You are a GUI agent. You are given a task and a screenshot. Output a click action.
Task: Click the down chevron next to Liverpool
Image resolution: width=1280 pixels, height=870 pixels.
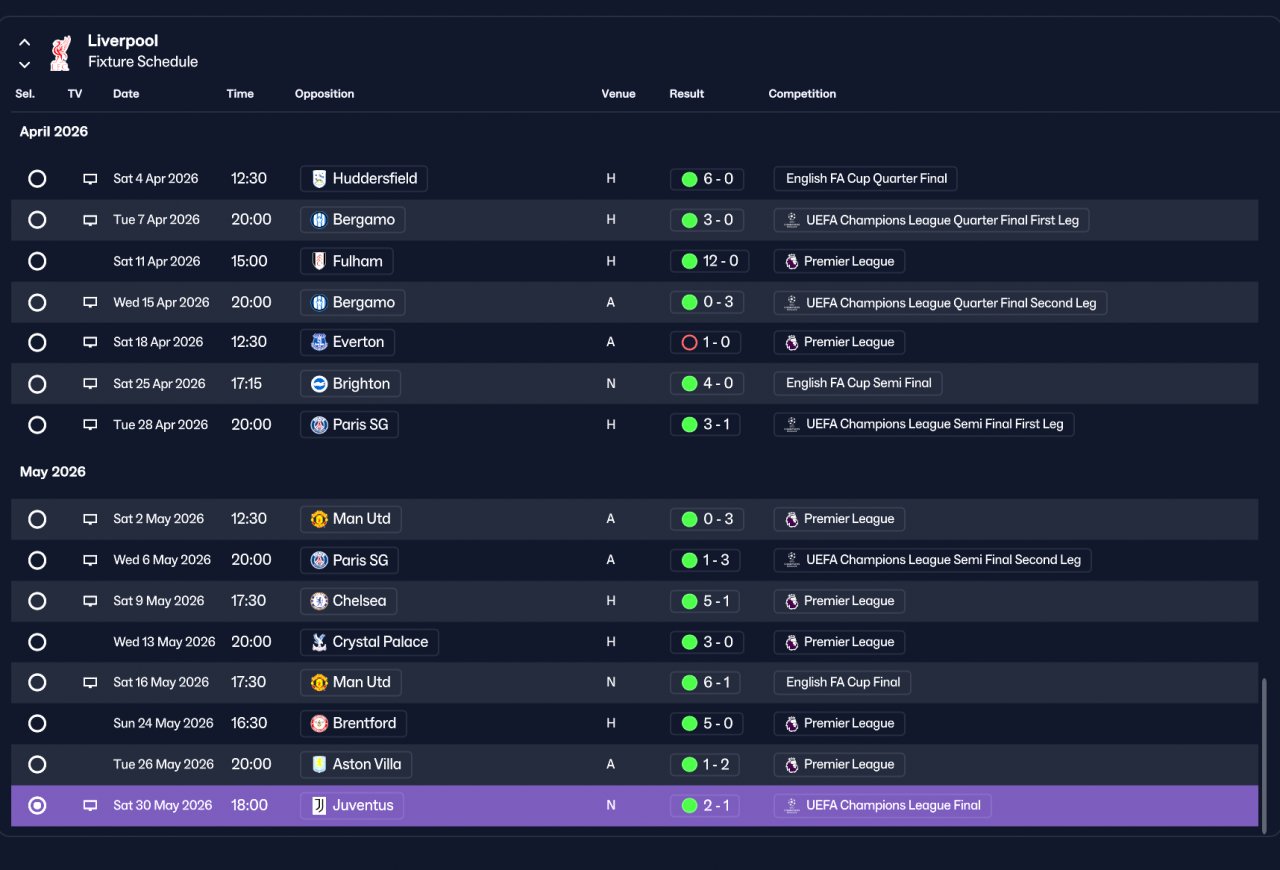(x=25, y=65)
